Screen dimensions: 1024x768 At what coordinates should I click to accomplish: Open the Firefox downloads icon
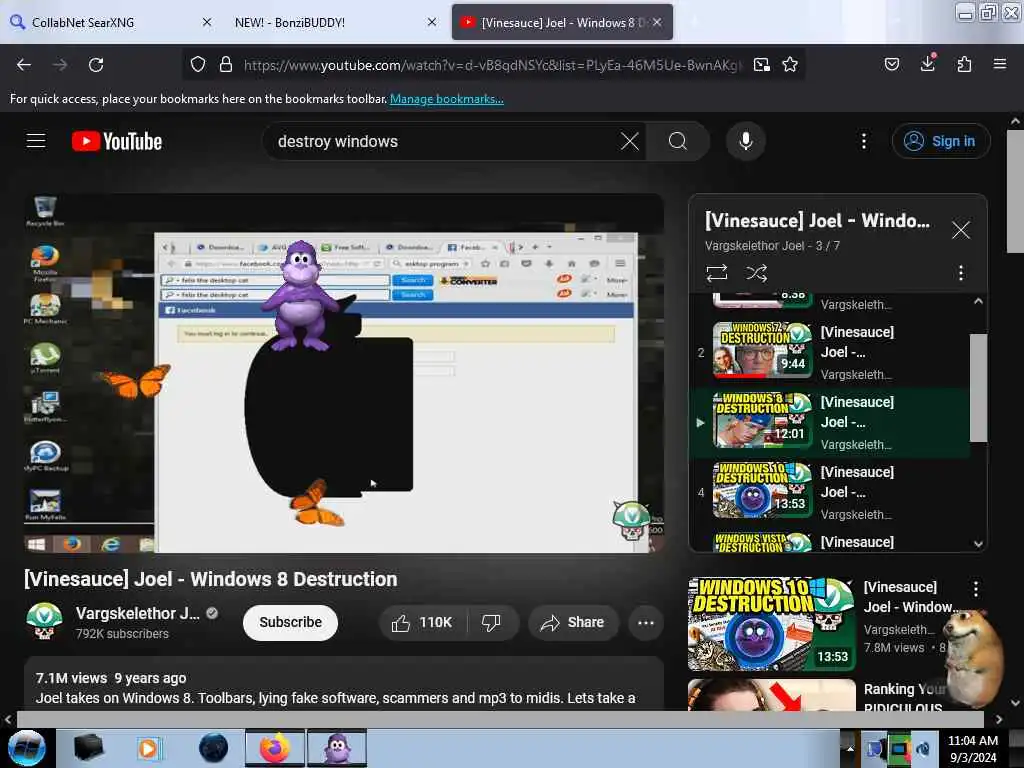click(928, 64)
